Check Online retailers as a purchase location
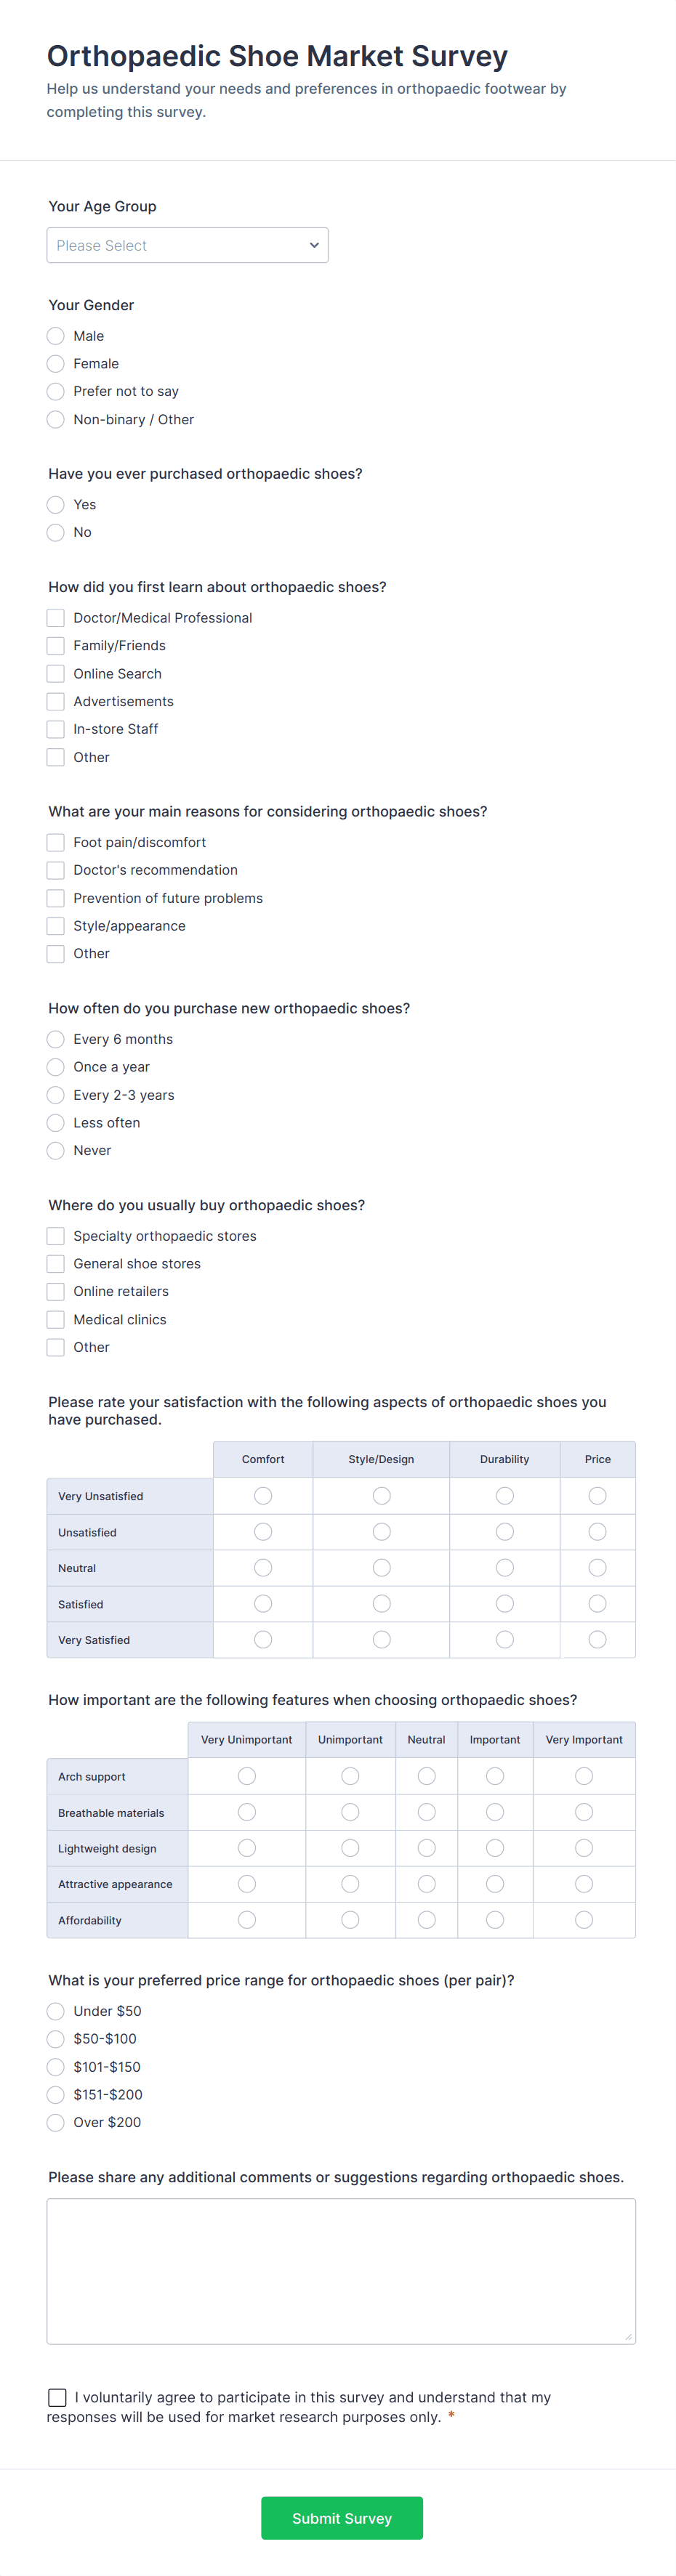676x2576 pixels. (x=55, y=1291)
